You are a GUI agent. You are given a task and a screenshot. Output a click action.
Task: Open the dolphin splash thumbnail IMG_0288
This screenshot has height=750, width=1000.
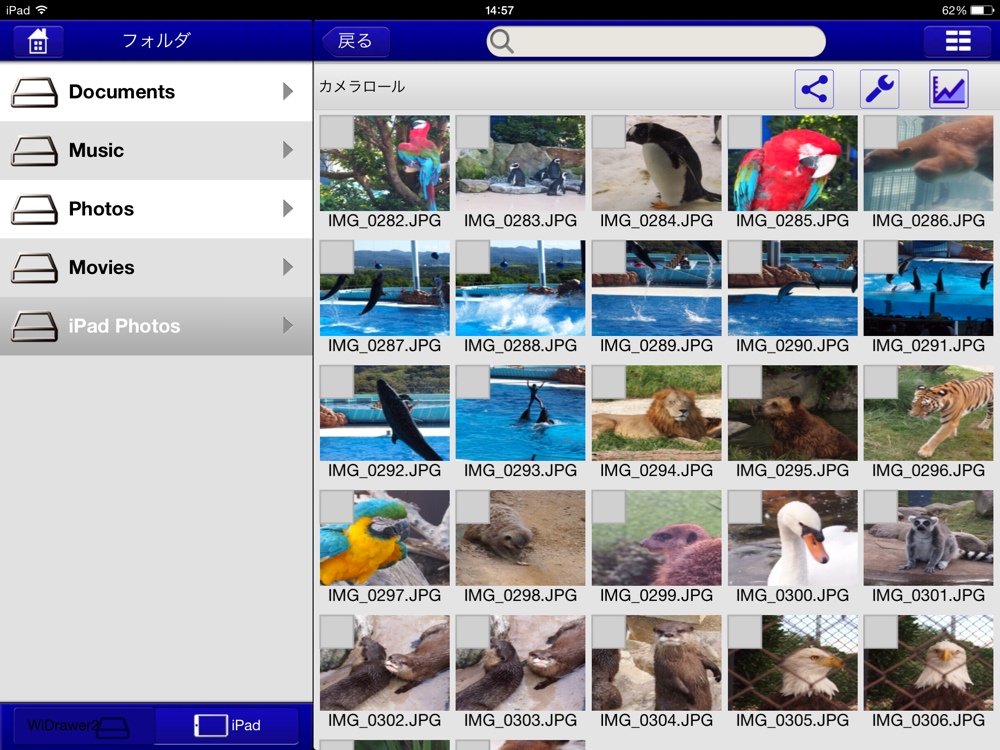coord(520,288)
